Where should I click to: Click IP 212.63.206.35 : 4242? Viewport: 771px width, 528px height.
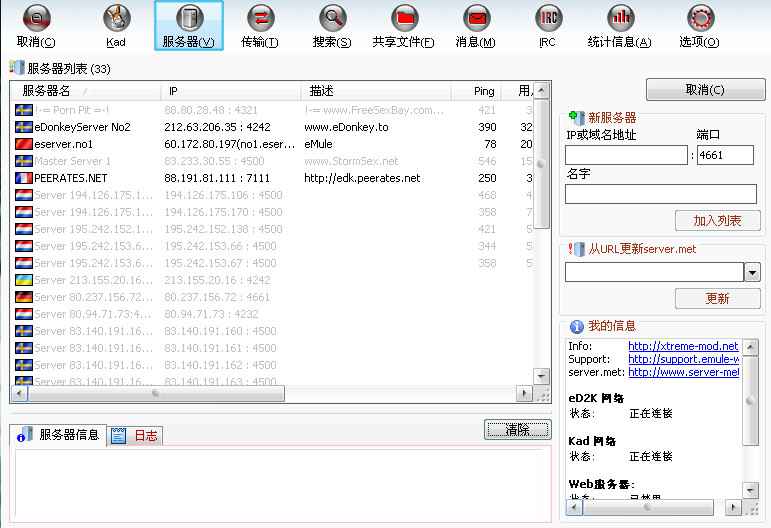(x=217, y=127)
